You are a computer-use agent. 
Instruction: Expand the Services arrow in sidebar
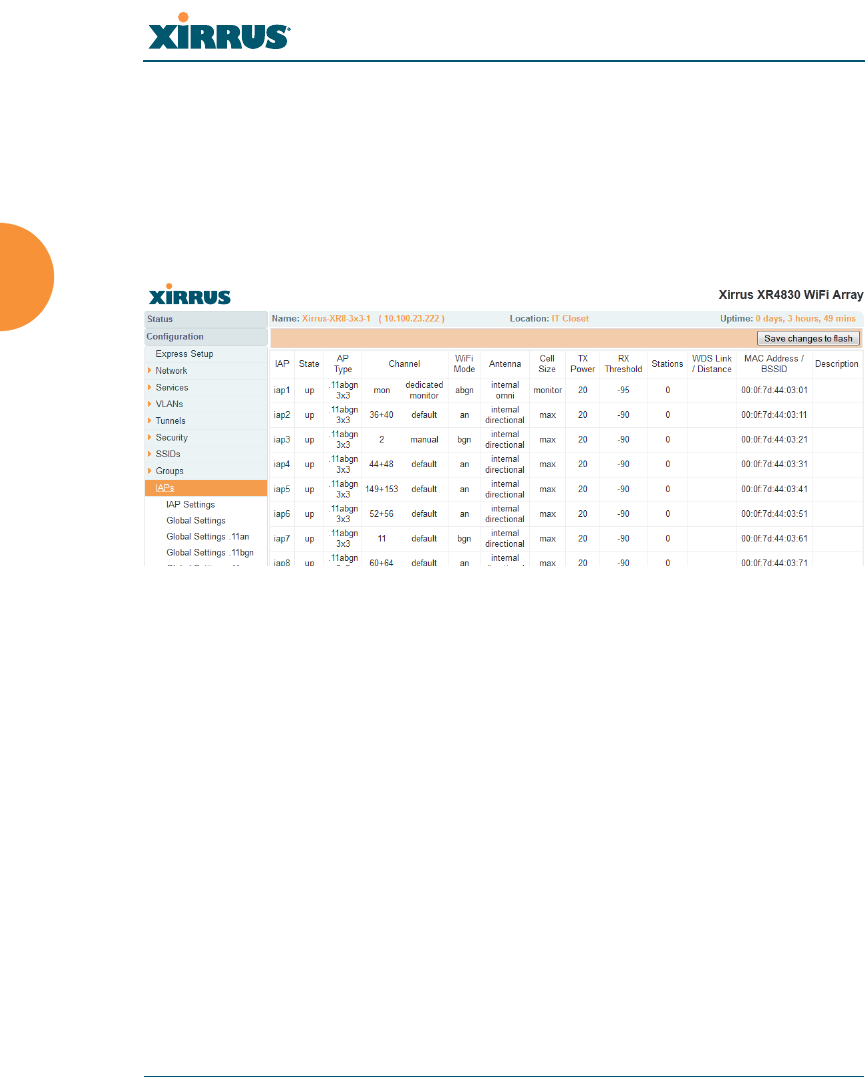tap(150, 387)
